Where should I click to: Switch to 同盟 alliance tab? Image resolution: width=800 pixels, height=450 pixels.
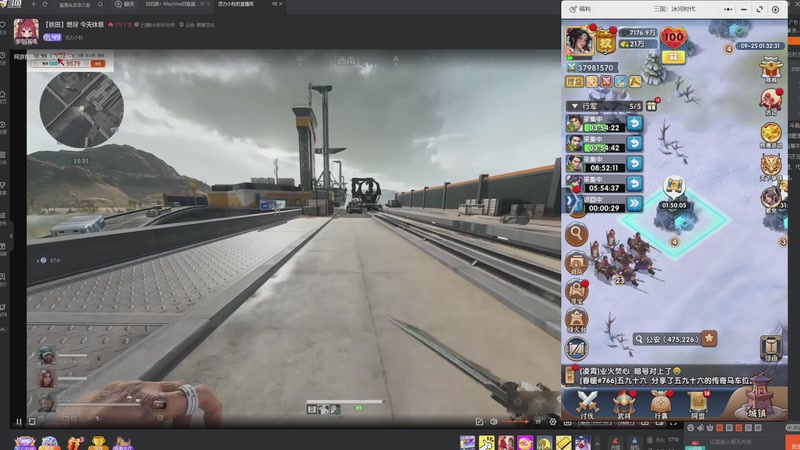[697, 405]
